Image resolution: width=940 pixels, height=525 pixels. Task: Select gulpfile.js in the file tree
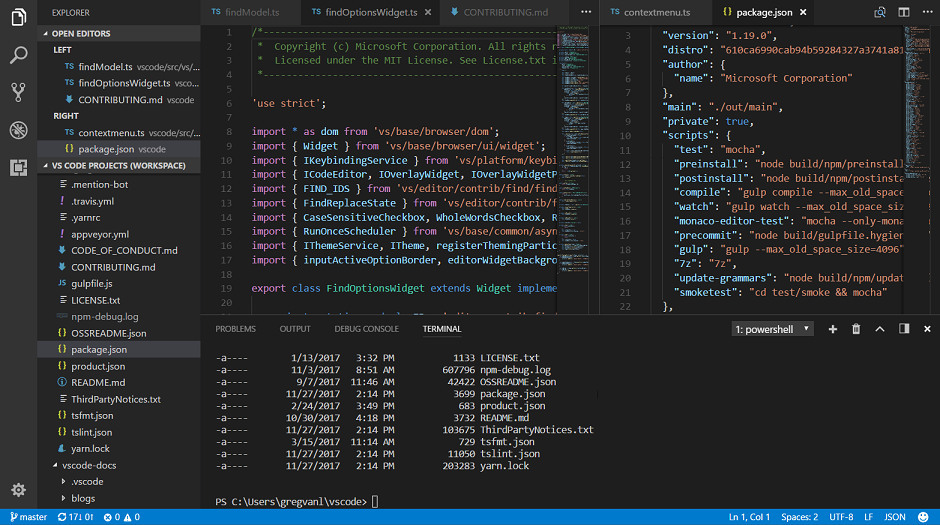coord(119,283)
